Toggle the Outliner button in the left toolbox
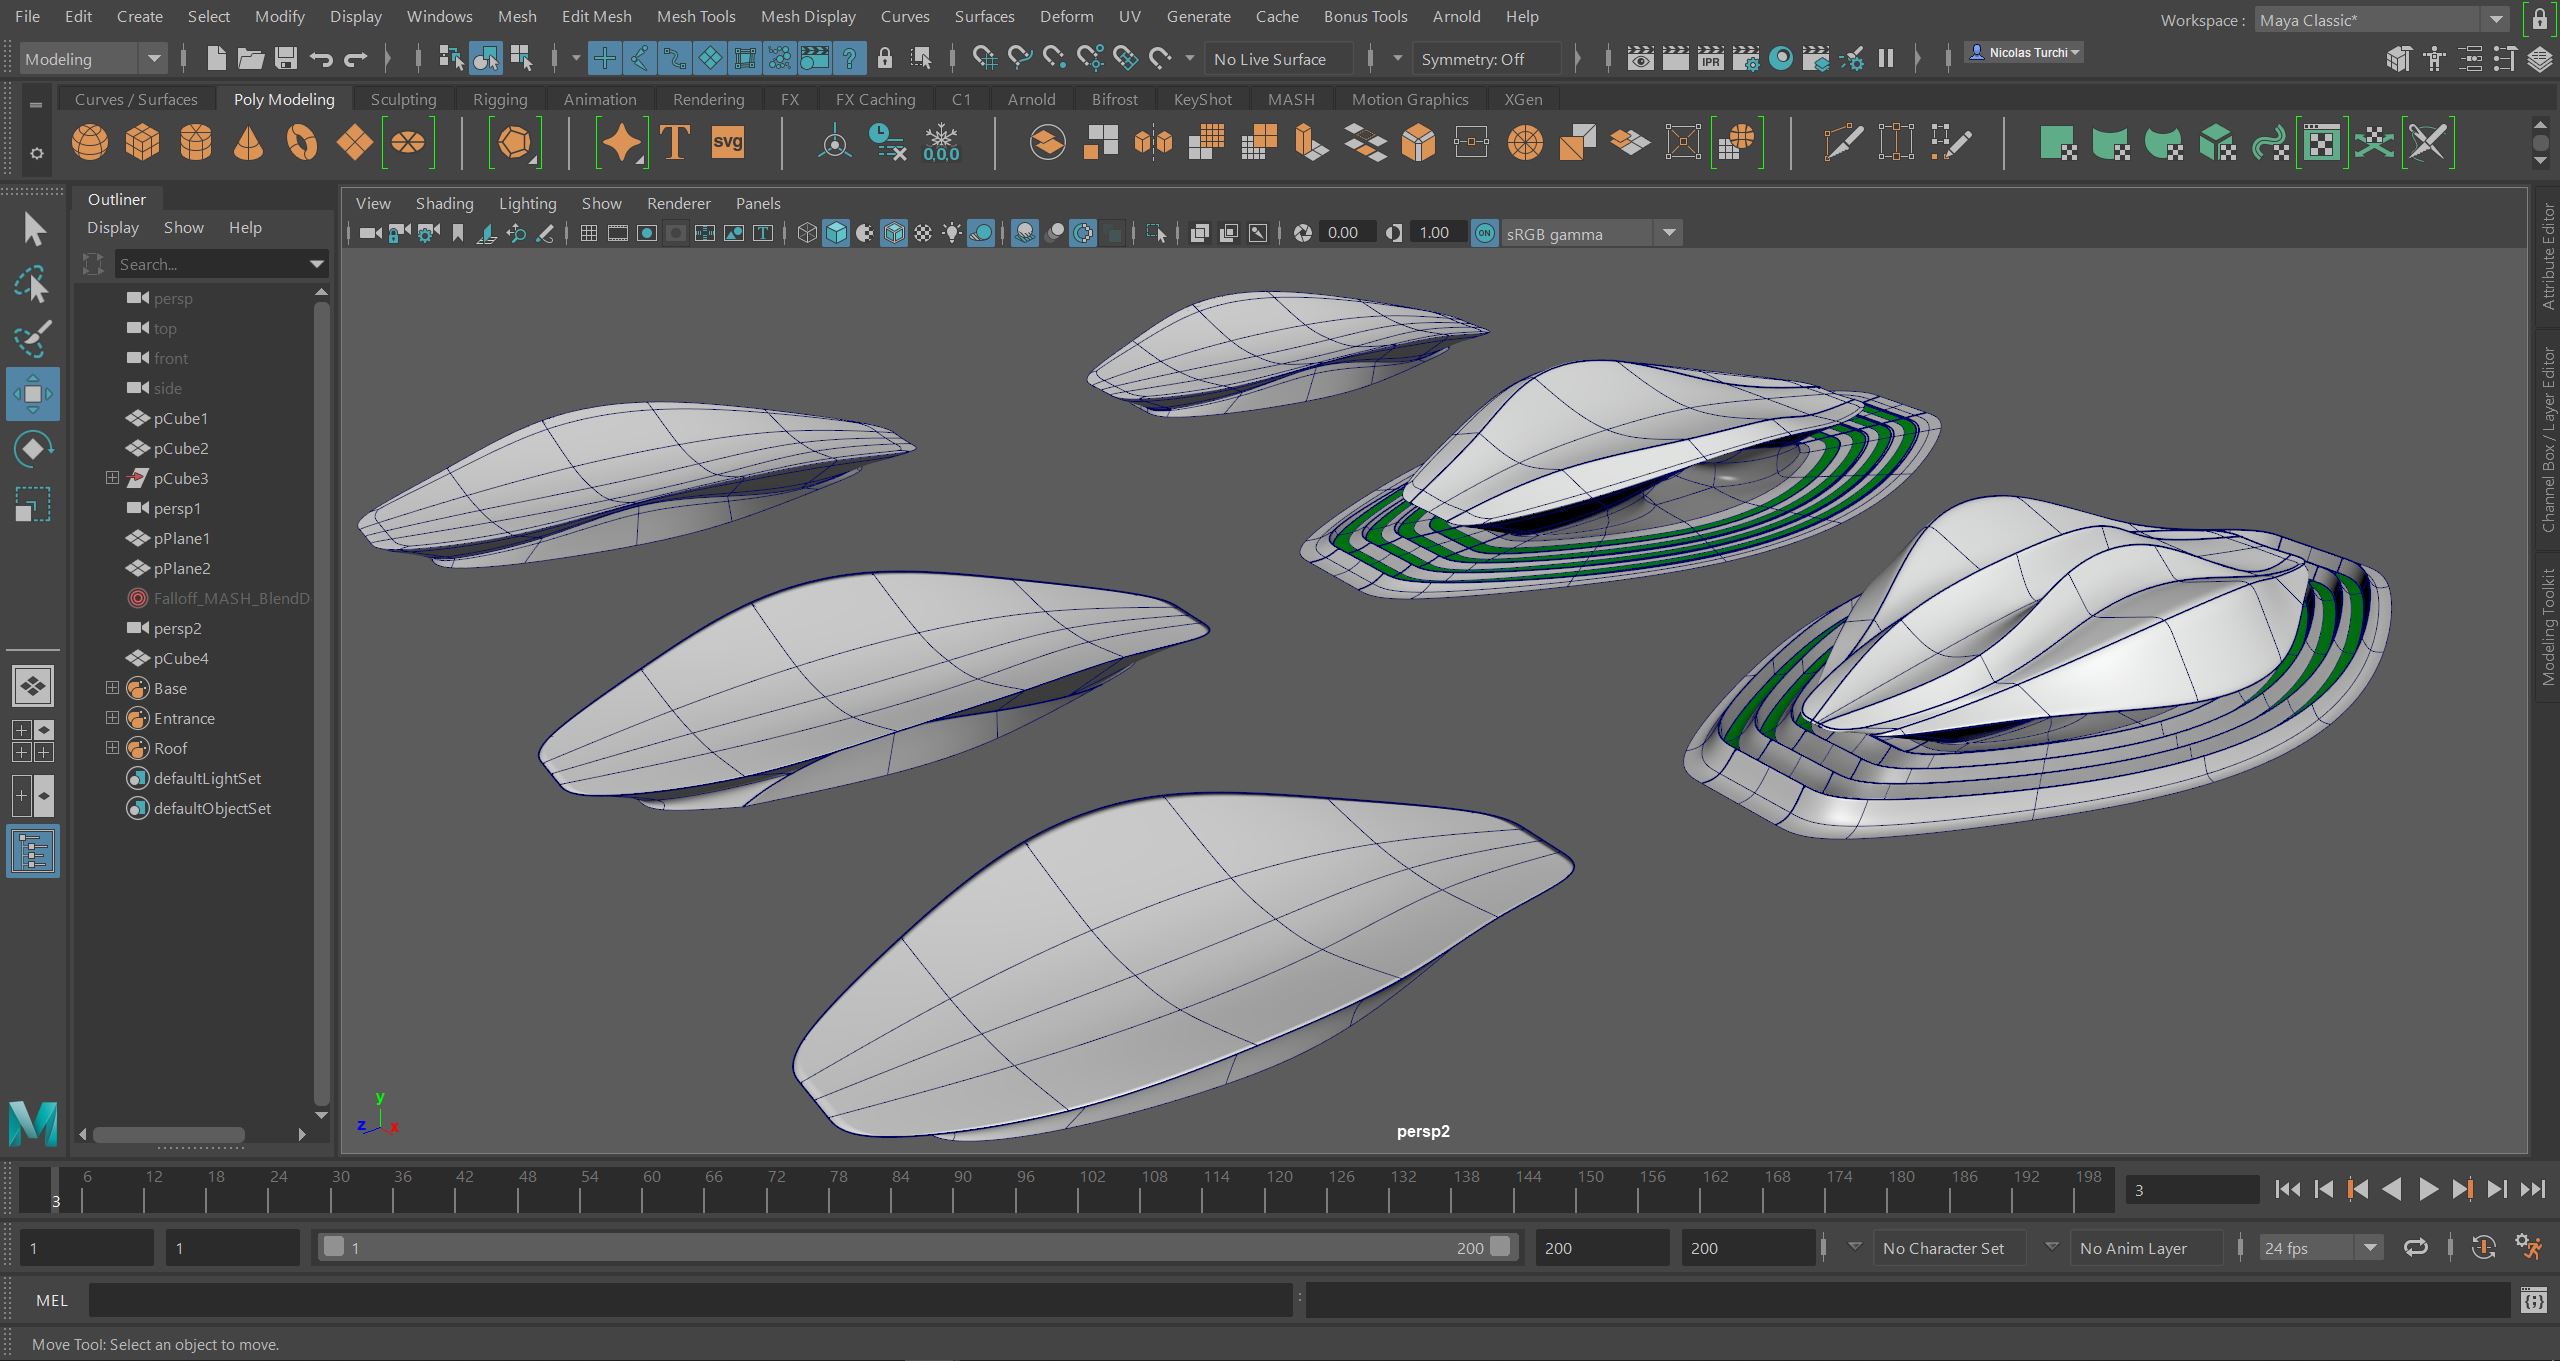This screenshot has width=2560, height=1361. [33, 852]
